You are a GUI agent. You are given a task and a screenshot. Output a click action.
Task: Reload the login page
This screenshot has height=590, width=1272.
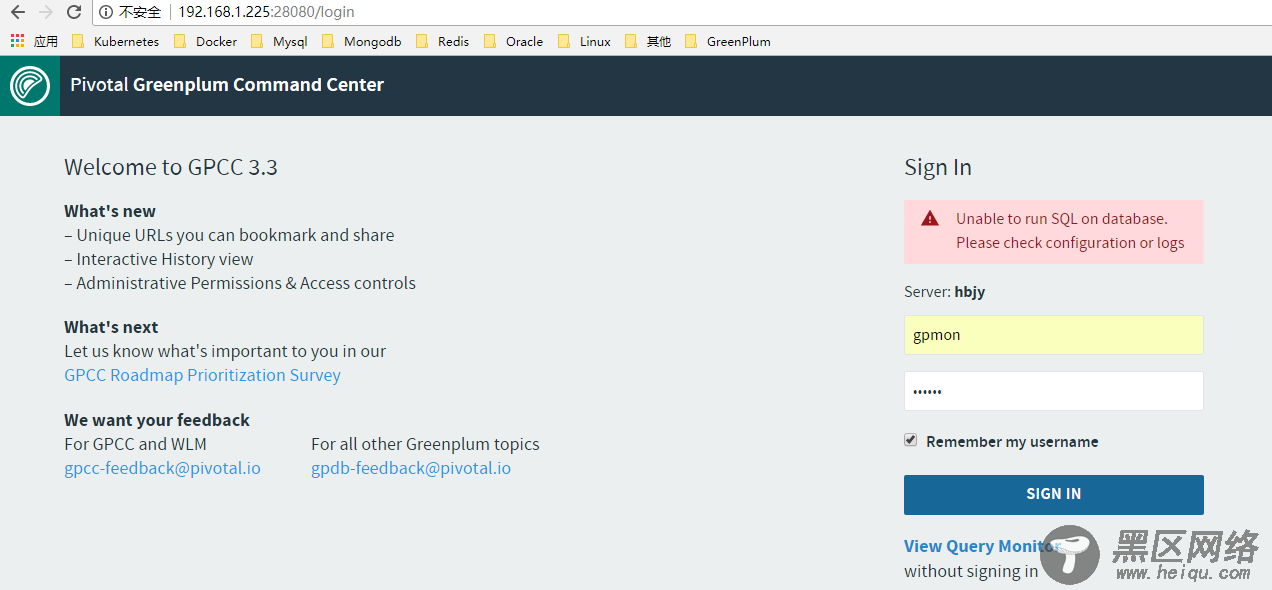click(74, 12)
